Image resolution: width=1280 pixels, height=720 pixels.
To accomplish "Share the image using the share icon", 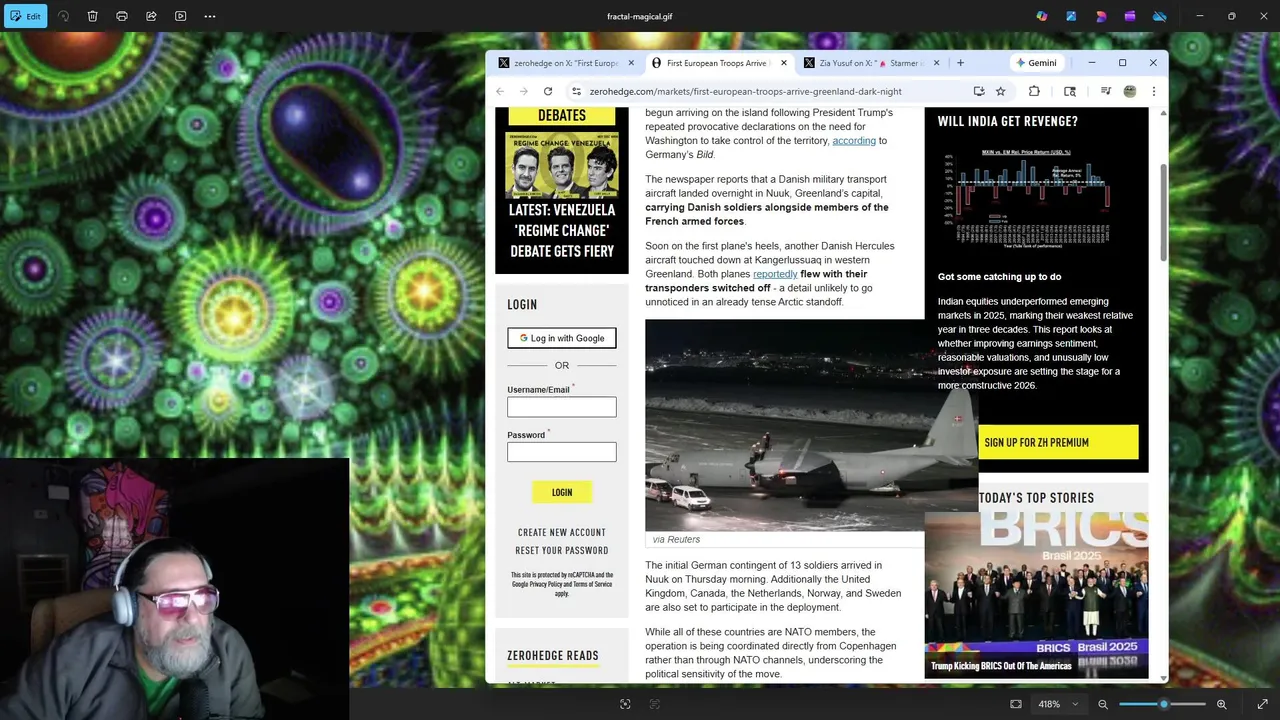I will pyautogui.click(x=151, y=16).
